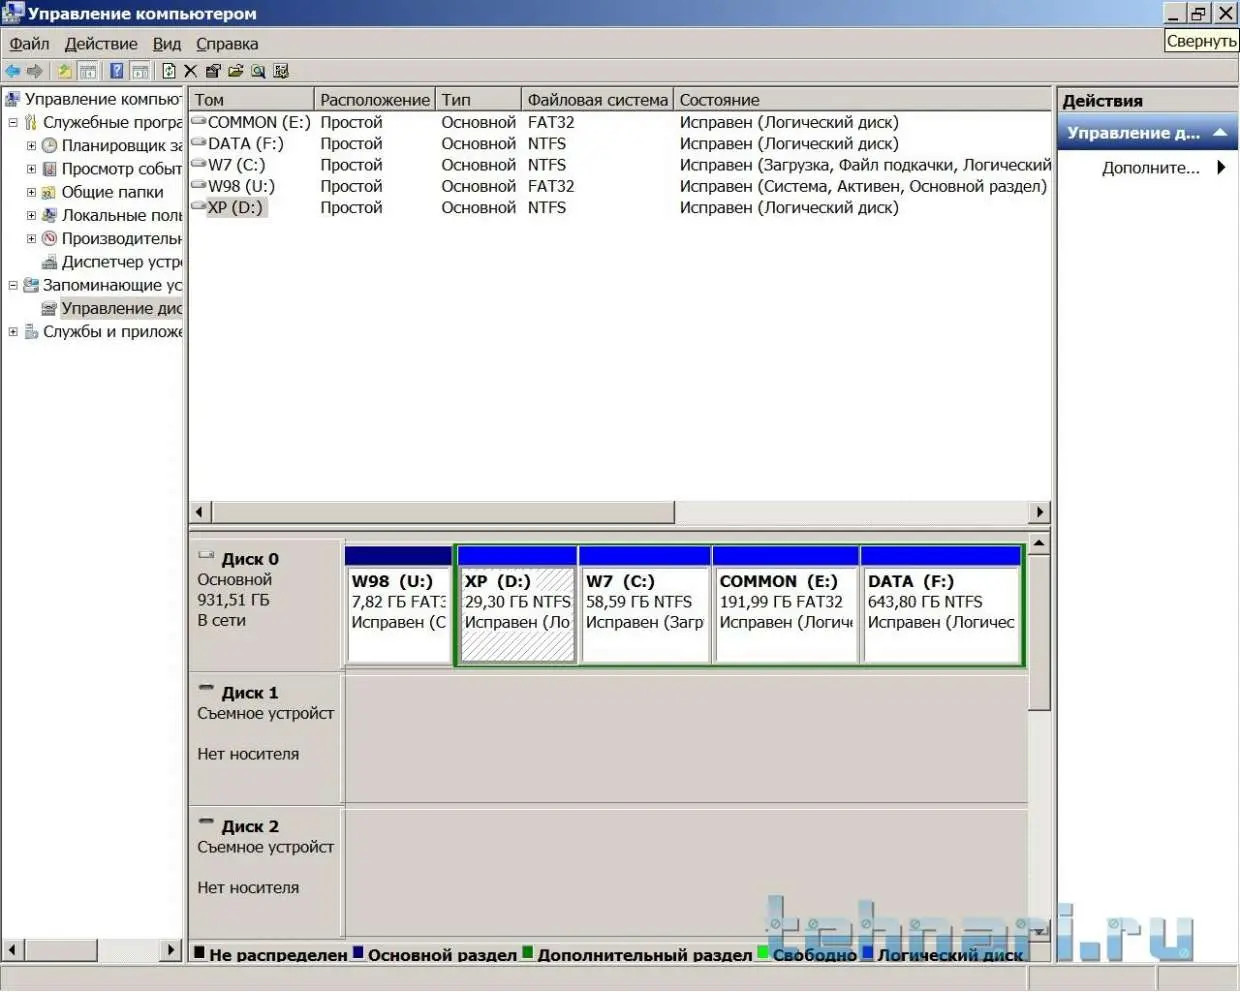Screen dimensions: 1240x992
Task: Select Планировщик заданий clock icon in tree
Action: pos(49,145)
